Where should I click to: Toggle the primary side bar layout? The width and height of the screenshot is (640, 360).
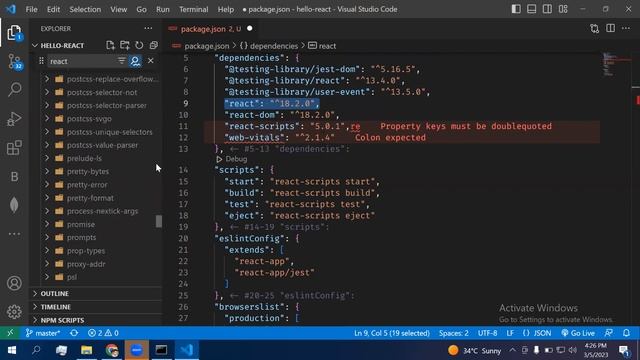516,9
